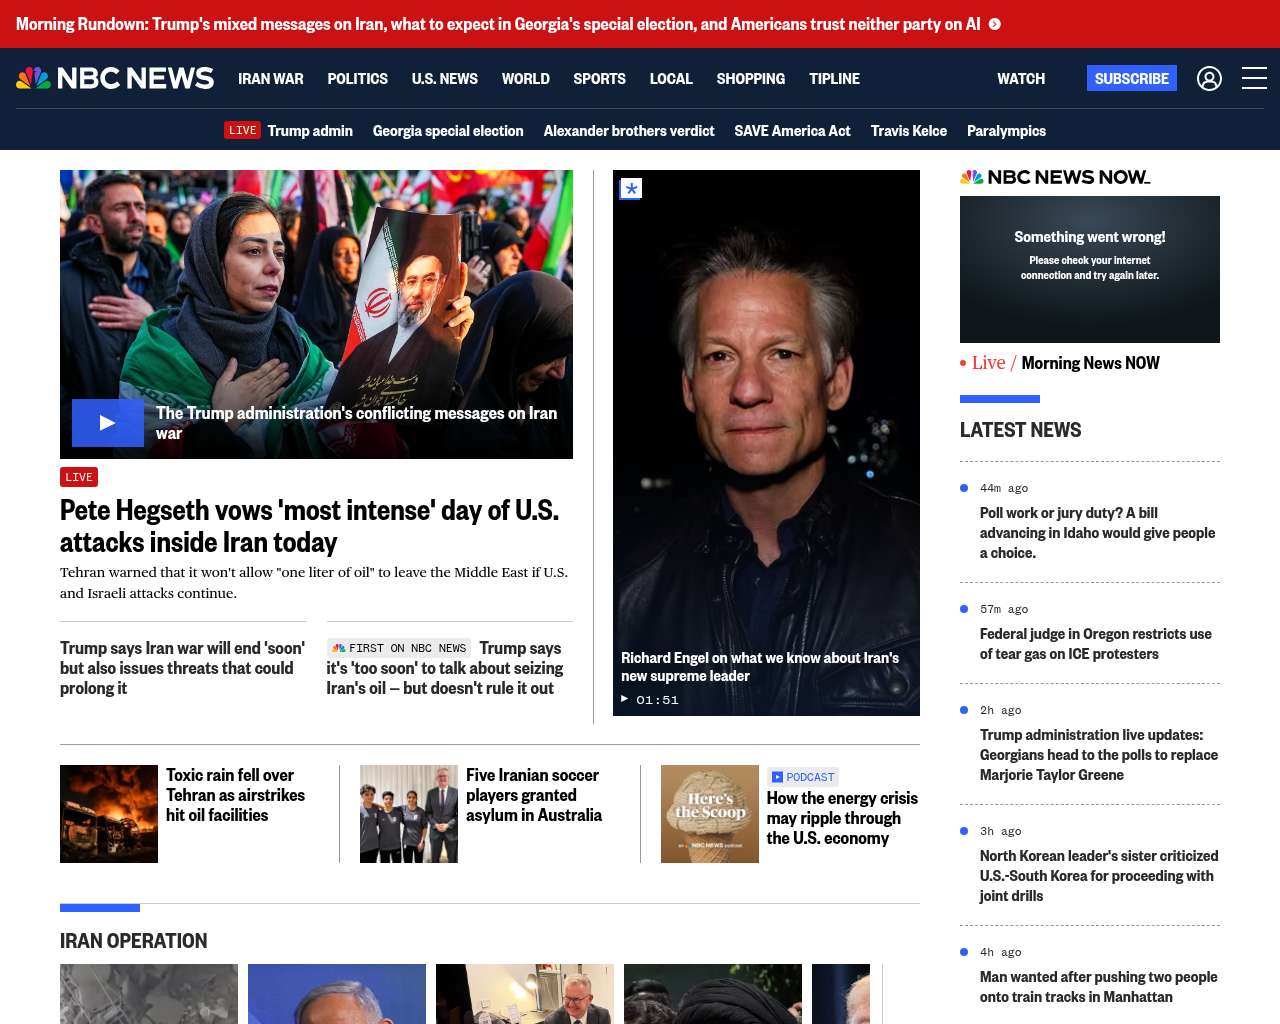Click the arrow icon in Morning Rundown banner
Screen dimensions: 1280x1024
coord(995,24)
